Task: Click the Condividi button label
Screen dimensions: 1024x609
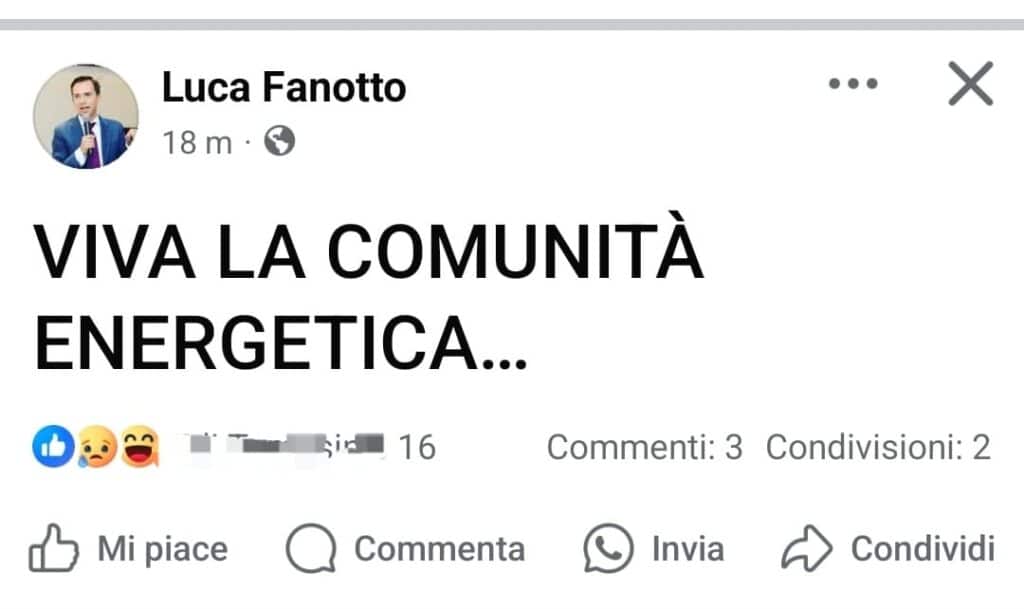Action: [923, 549]
